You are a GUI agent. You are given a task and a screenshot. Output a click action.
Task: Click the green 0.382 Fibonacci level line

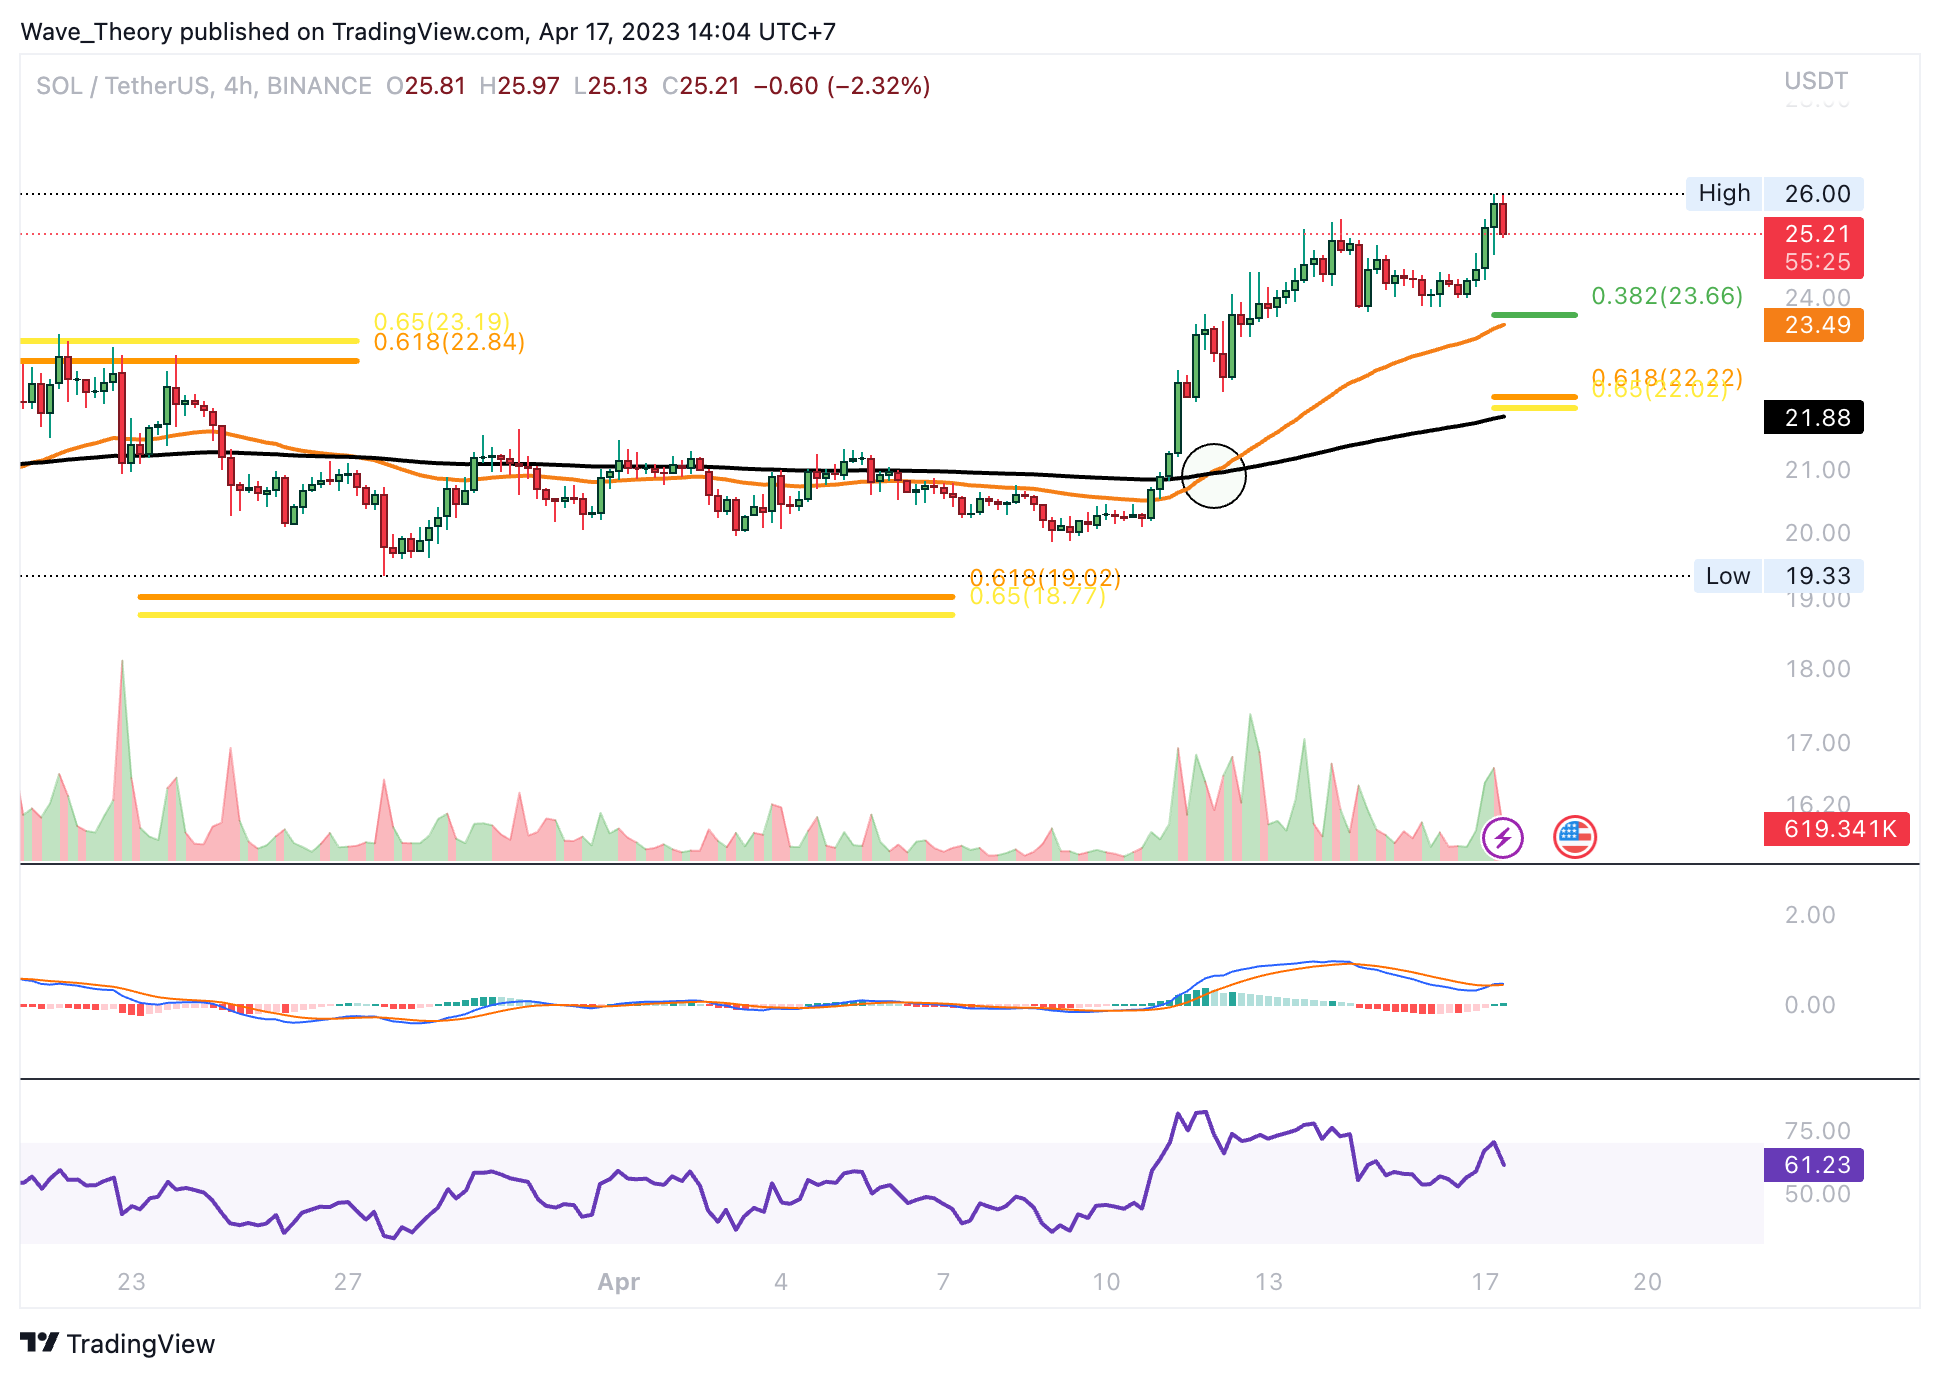1533,315
